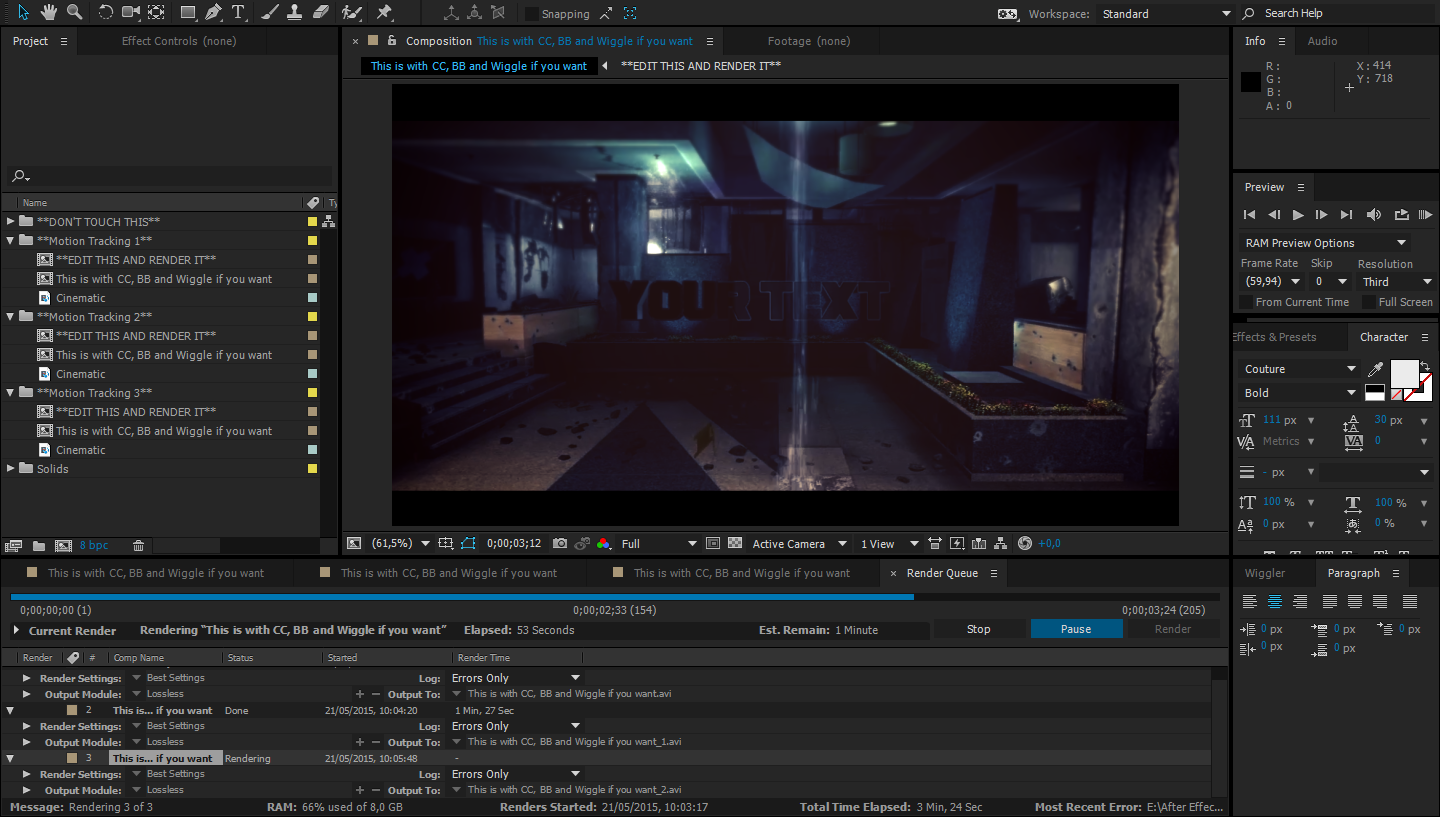
Task: Open the preview Resolution dropdown showing Third
Action: (1396, 282)
